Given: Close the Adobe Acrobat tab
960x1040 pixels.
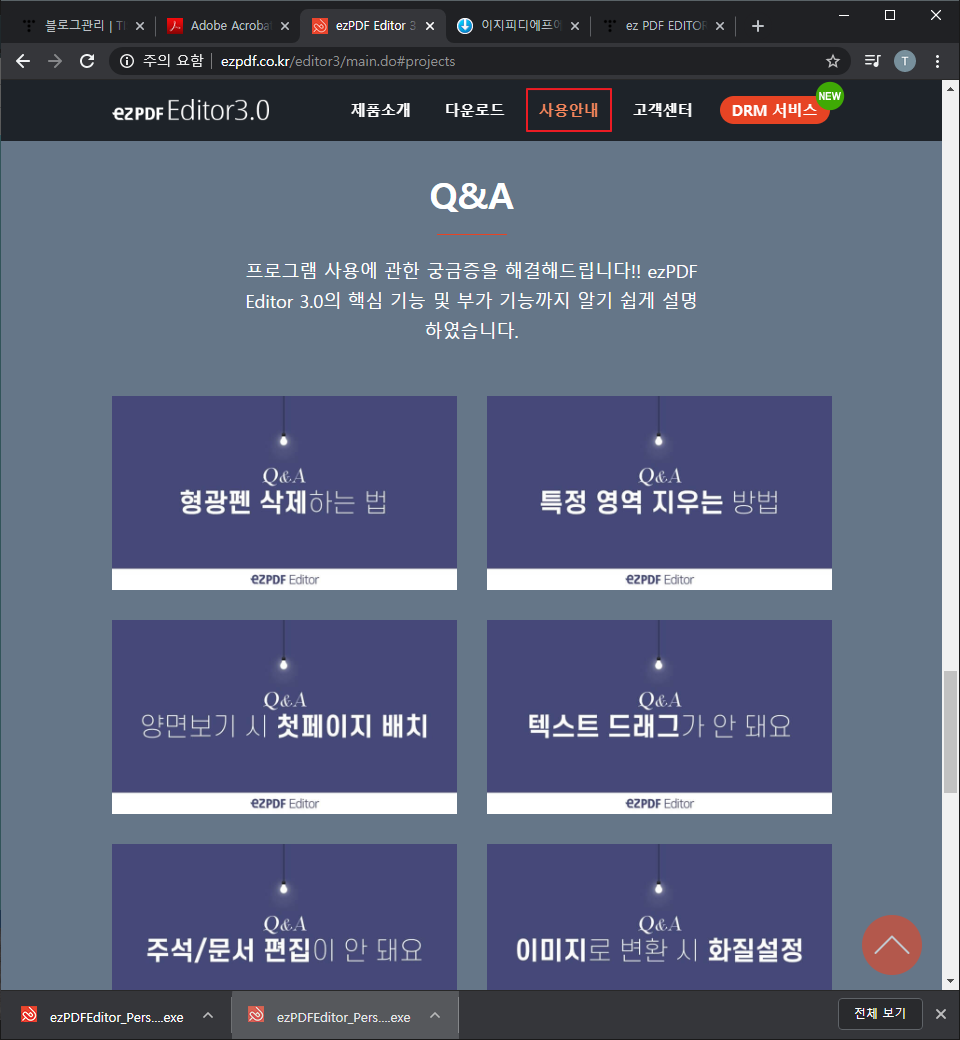Looking at the screenshot, I should point(285,26).
